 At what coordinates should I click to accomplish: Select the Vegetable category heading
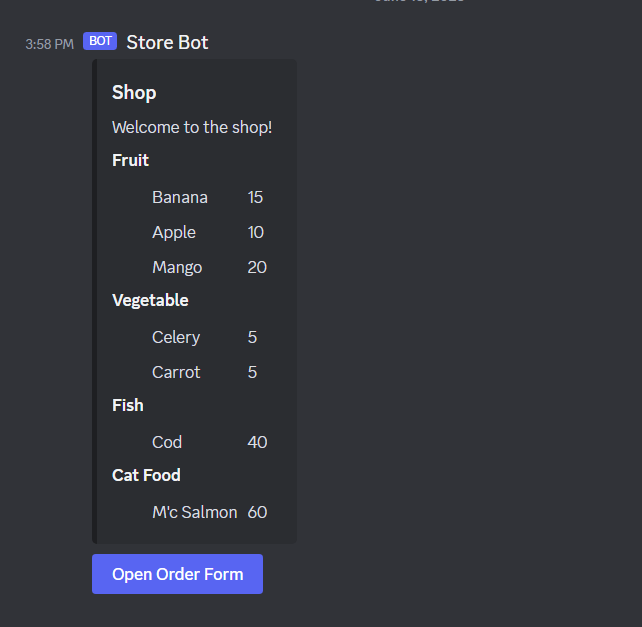click(x=150, y=300)
